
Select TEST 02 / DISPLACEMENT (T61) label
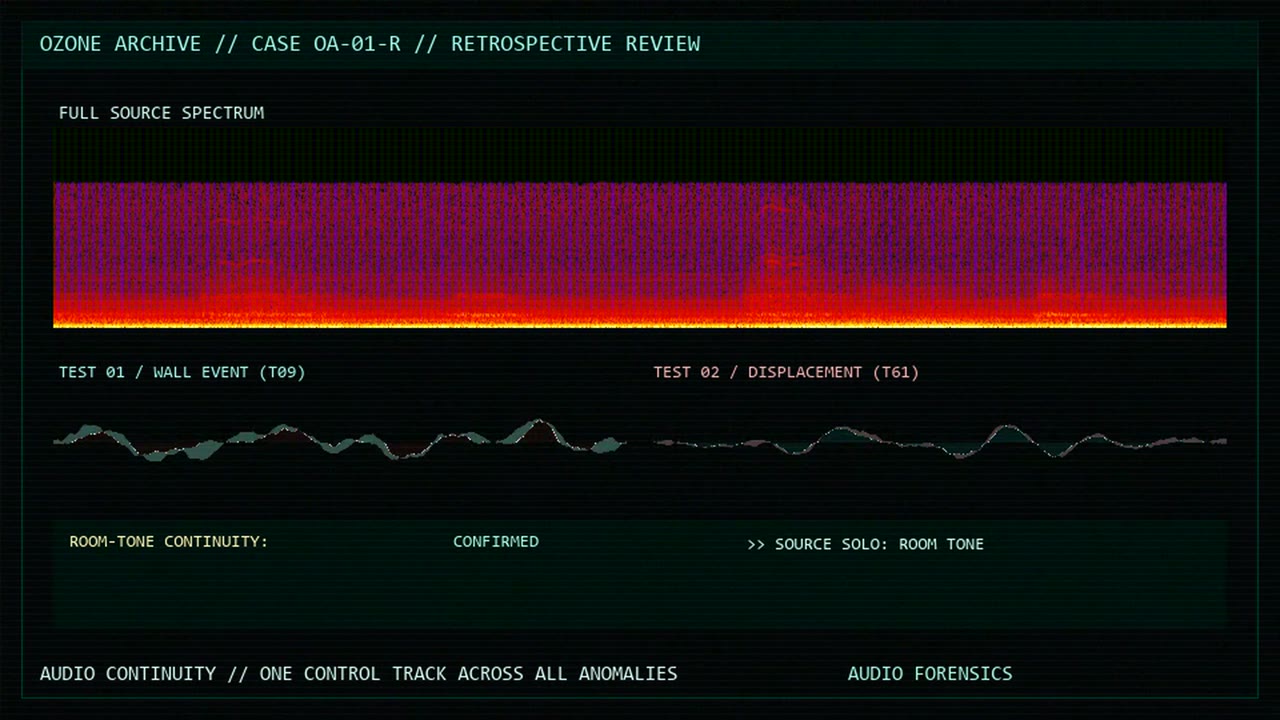pos(786,372)
